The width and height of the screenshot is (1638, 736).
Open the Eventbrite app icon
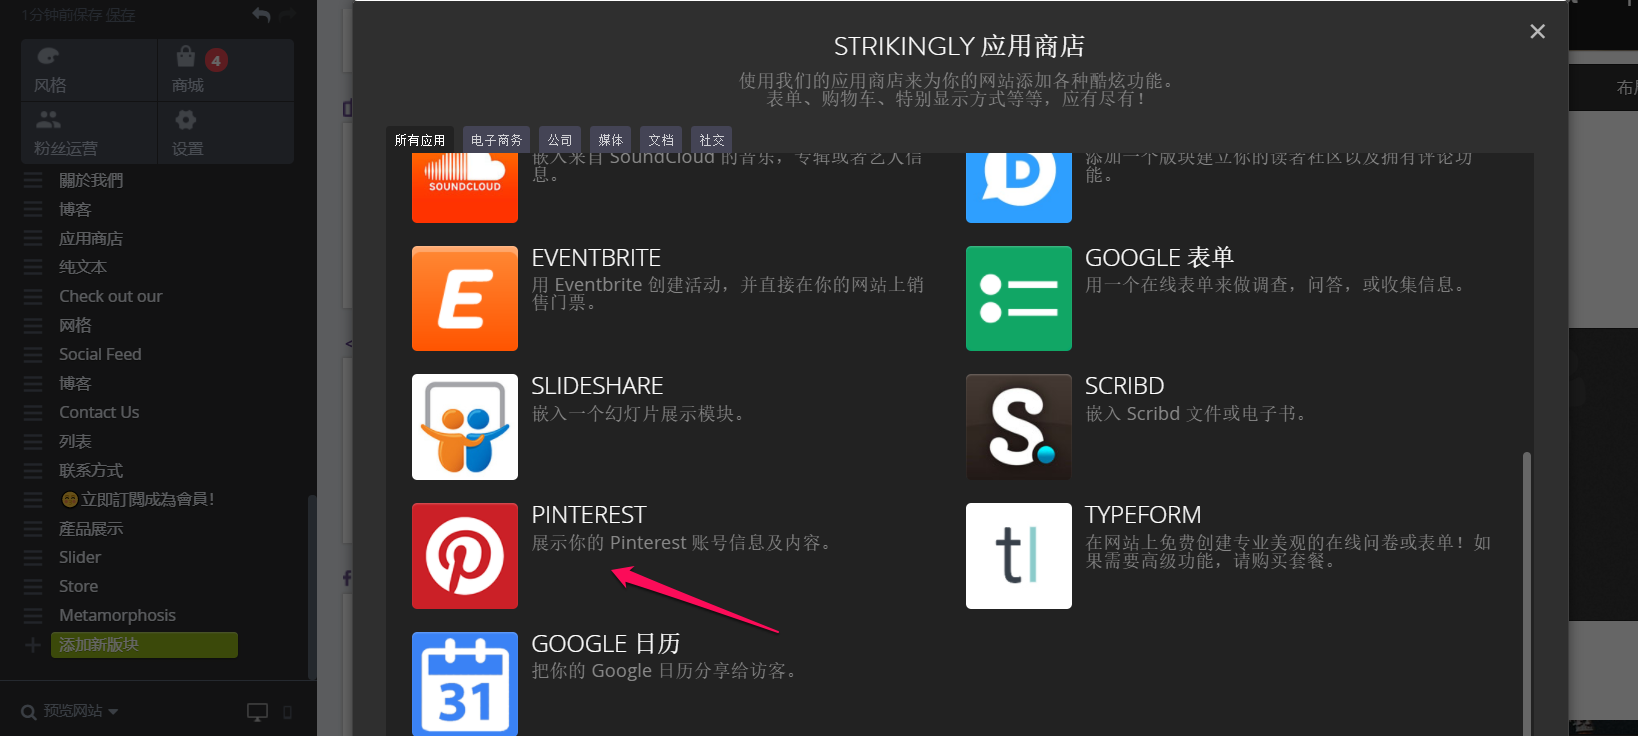pyautogui.click(x=465, y=298)
